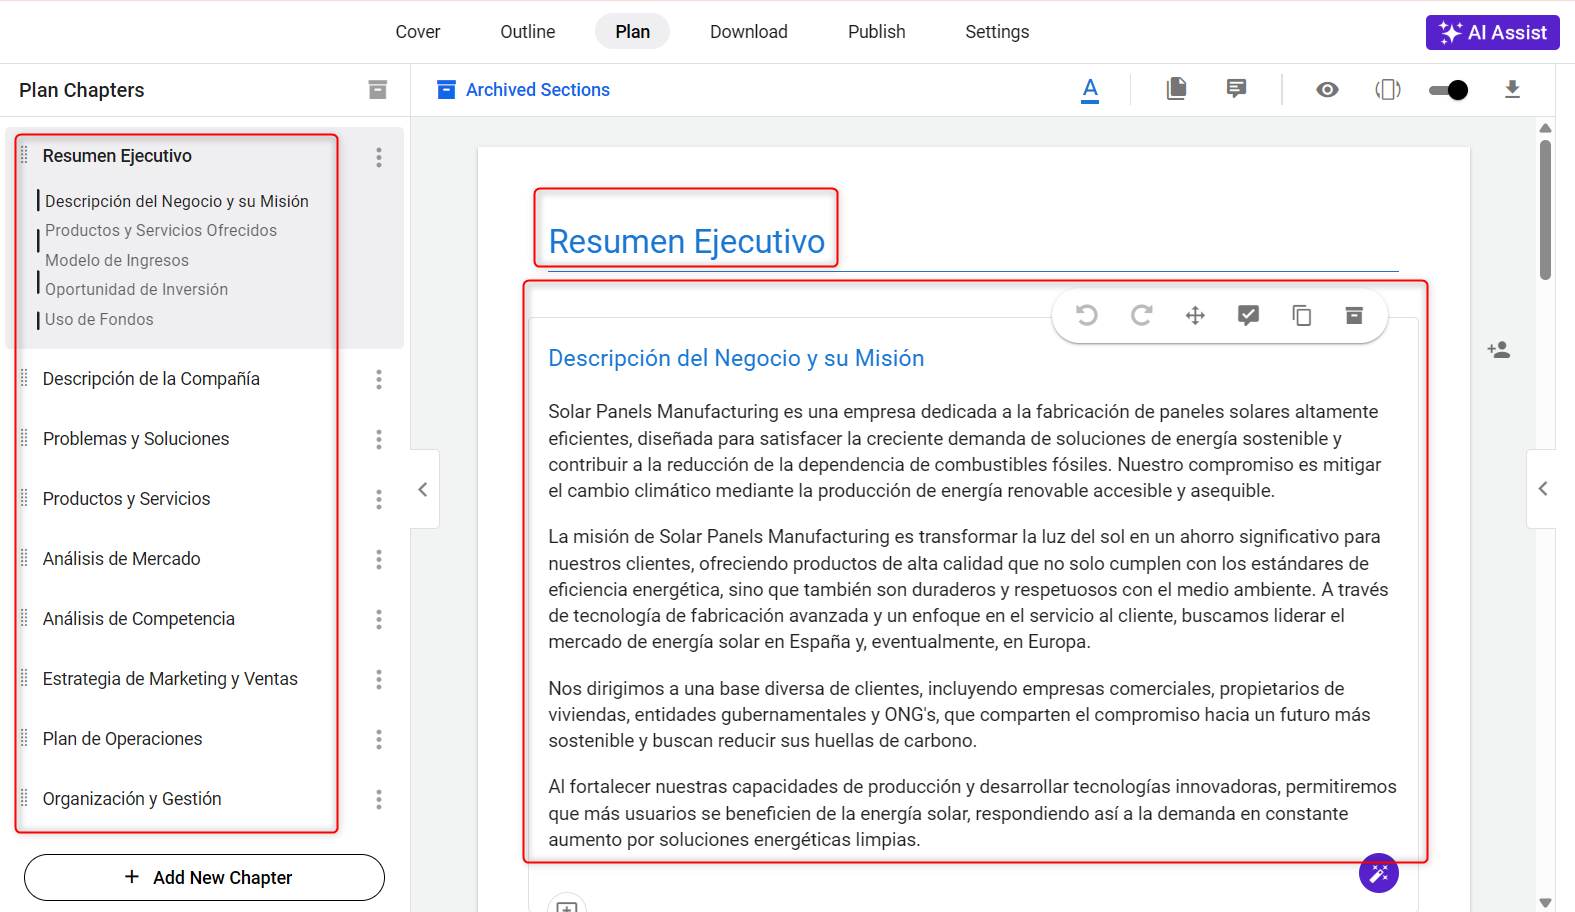Select Plan de Operaciones chapter
Screen dimensions: 1575x912
pyautogui.click(x=123, y=739)
